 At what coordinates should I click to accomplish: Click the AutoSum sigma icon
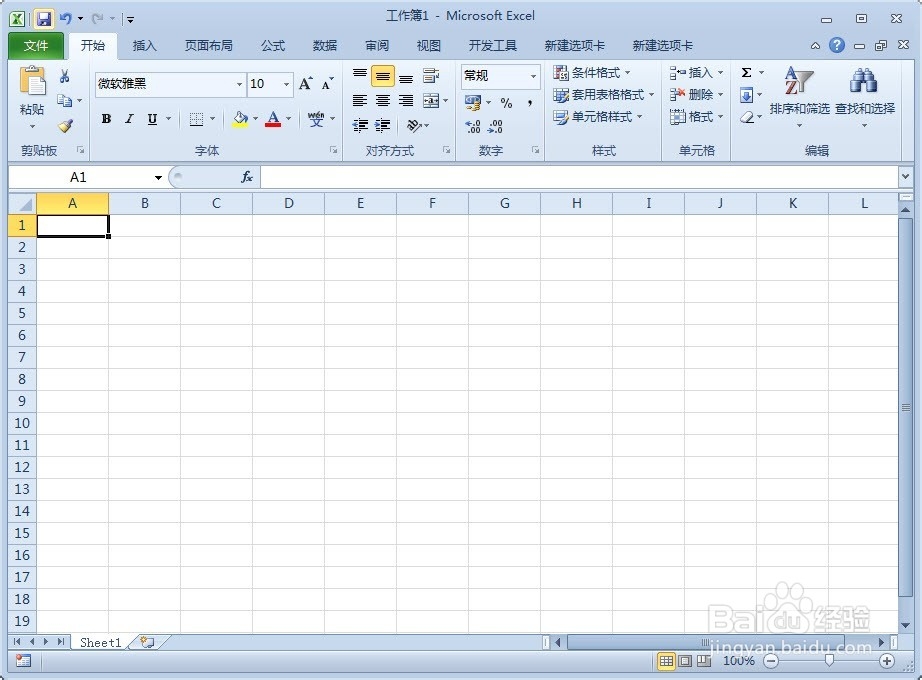pyautogui.click(x=746, y=72)
